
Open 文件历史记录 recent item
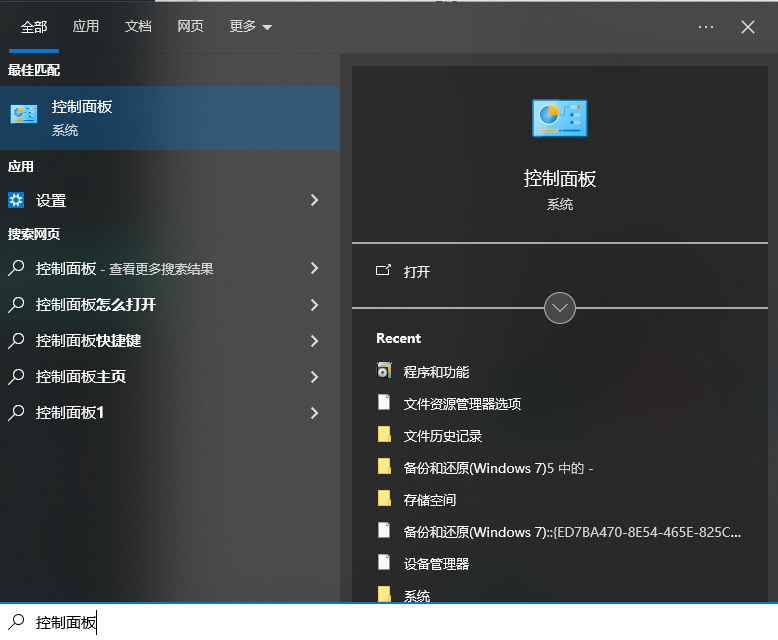[442, 436]
